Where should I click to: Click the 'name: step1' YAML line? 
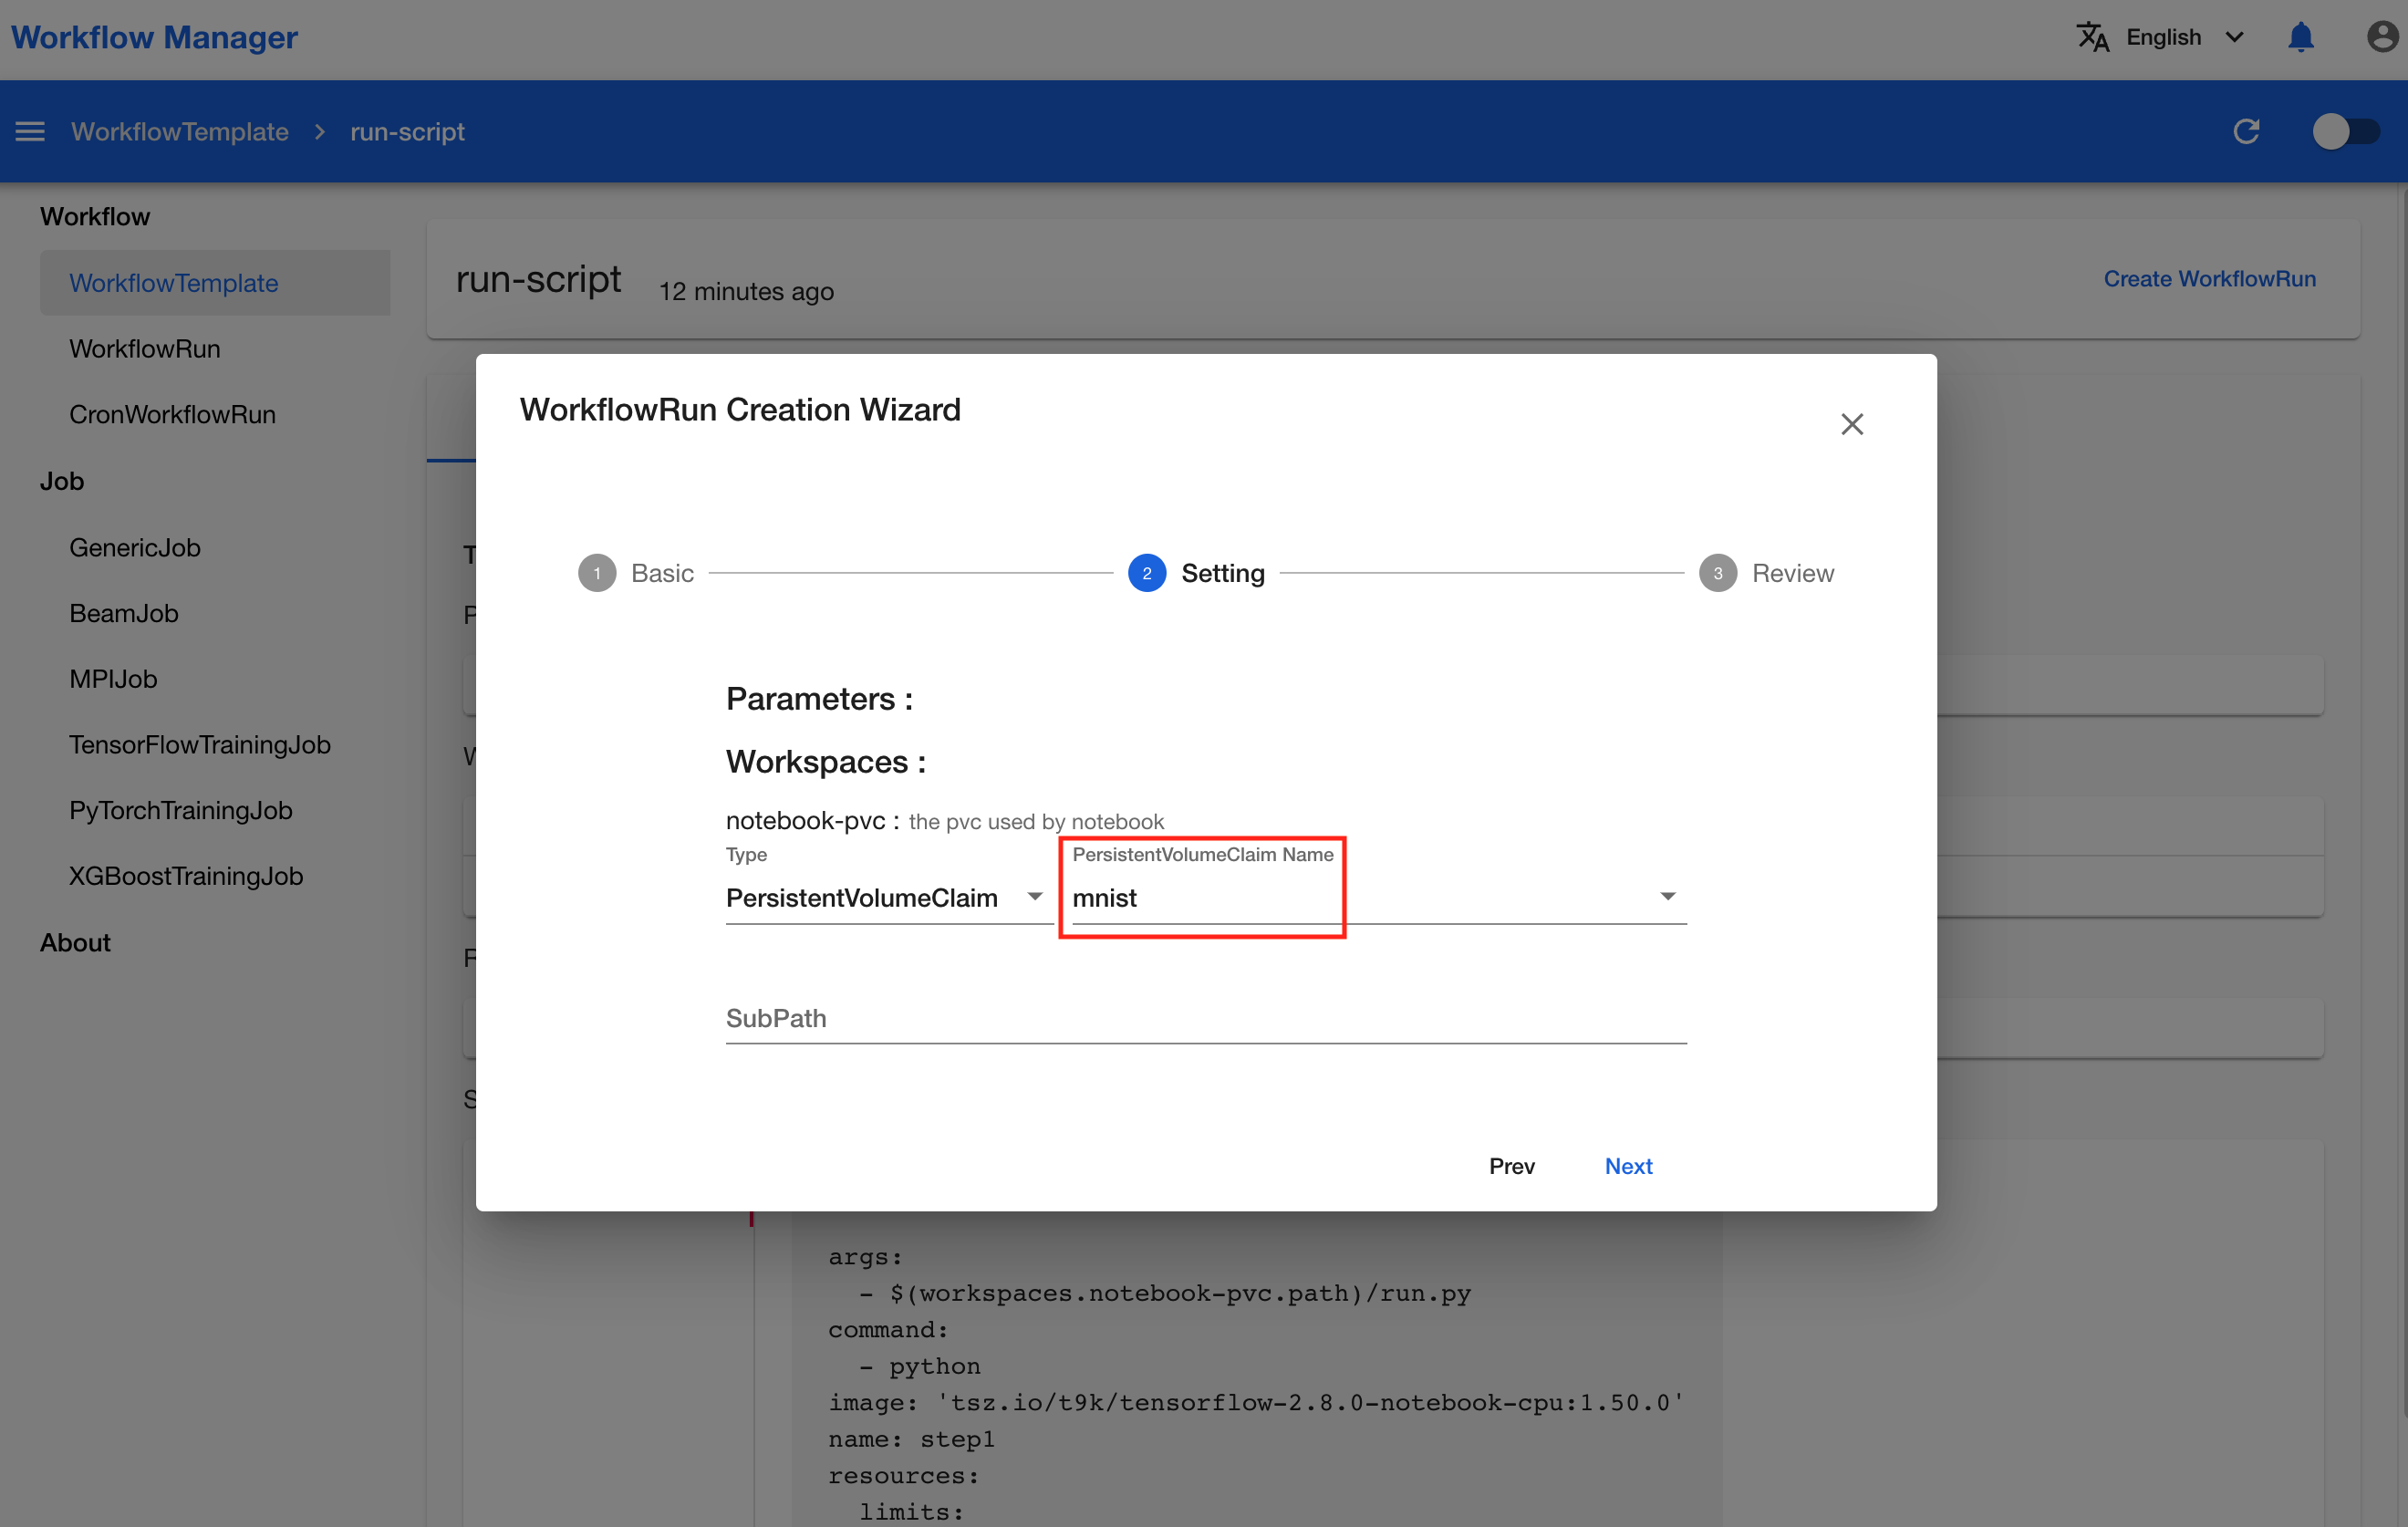click(x=911, y=1439)
